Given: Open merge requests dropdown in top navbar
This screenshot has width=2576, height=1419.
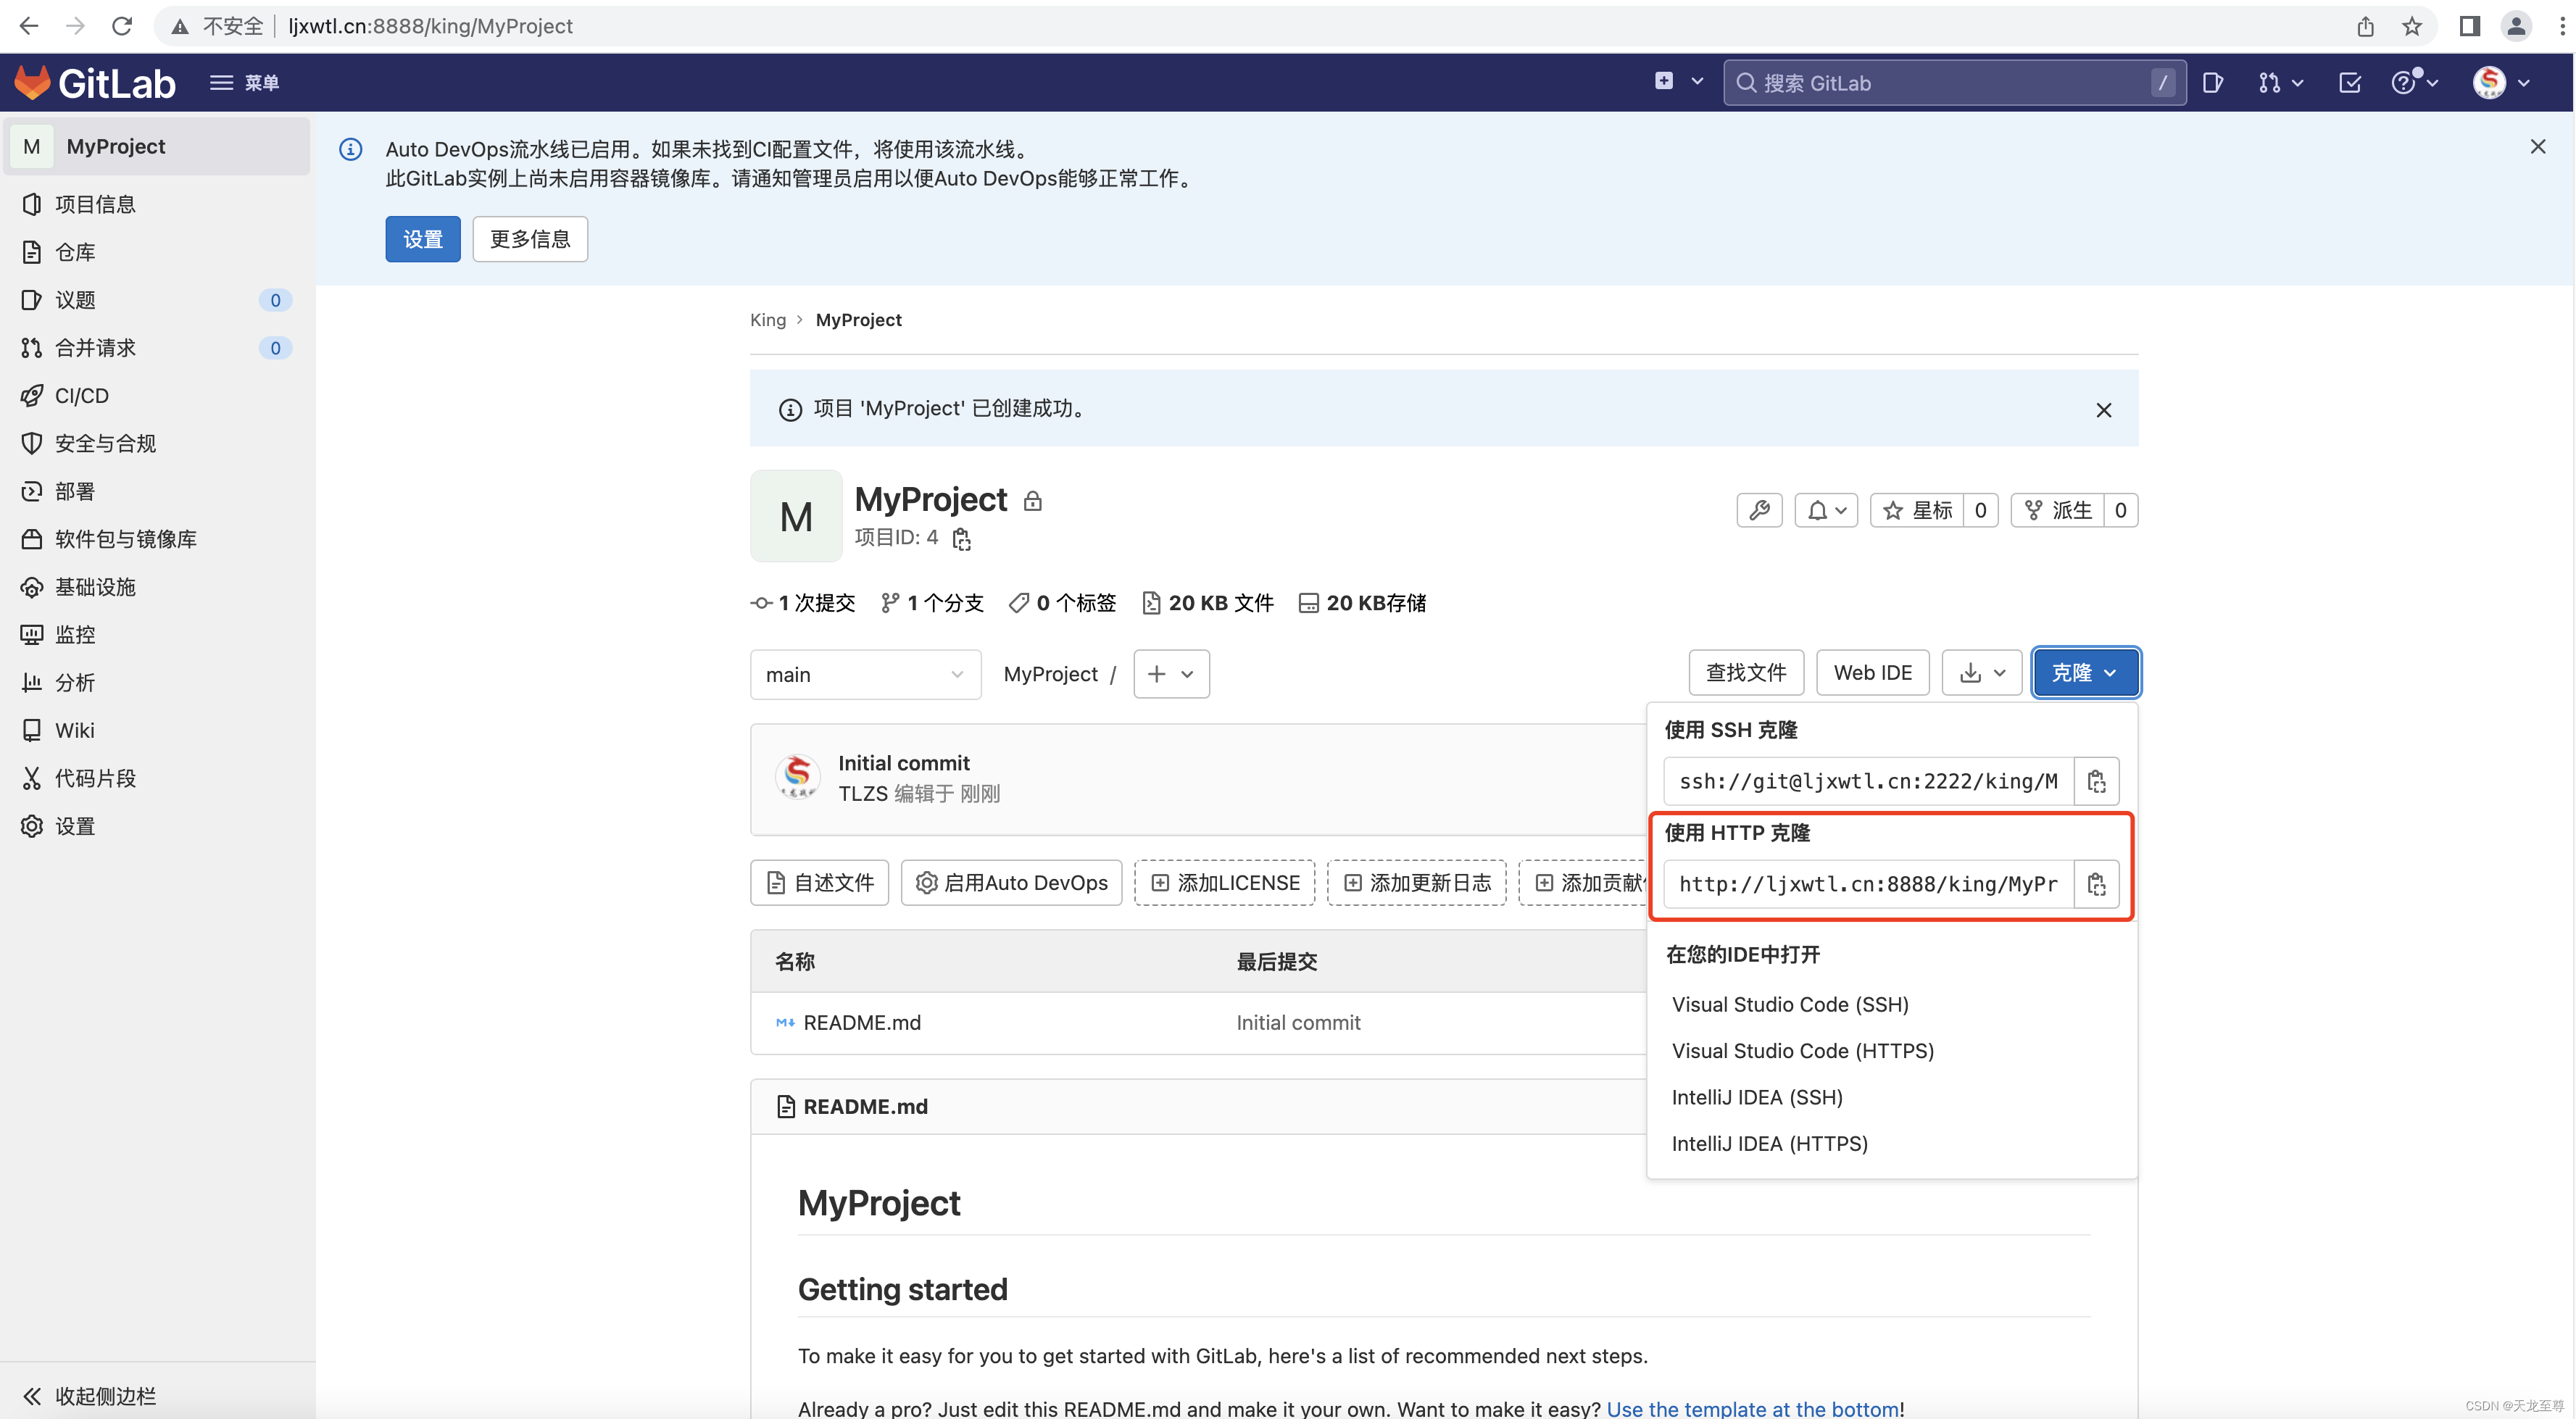Looking at the screenshot, I should [2280, 83].
